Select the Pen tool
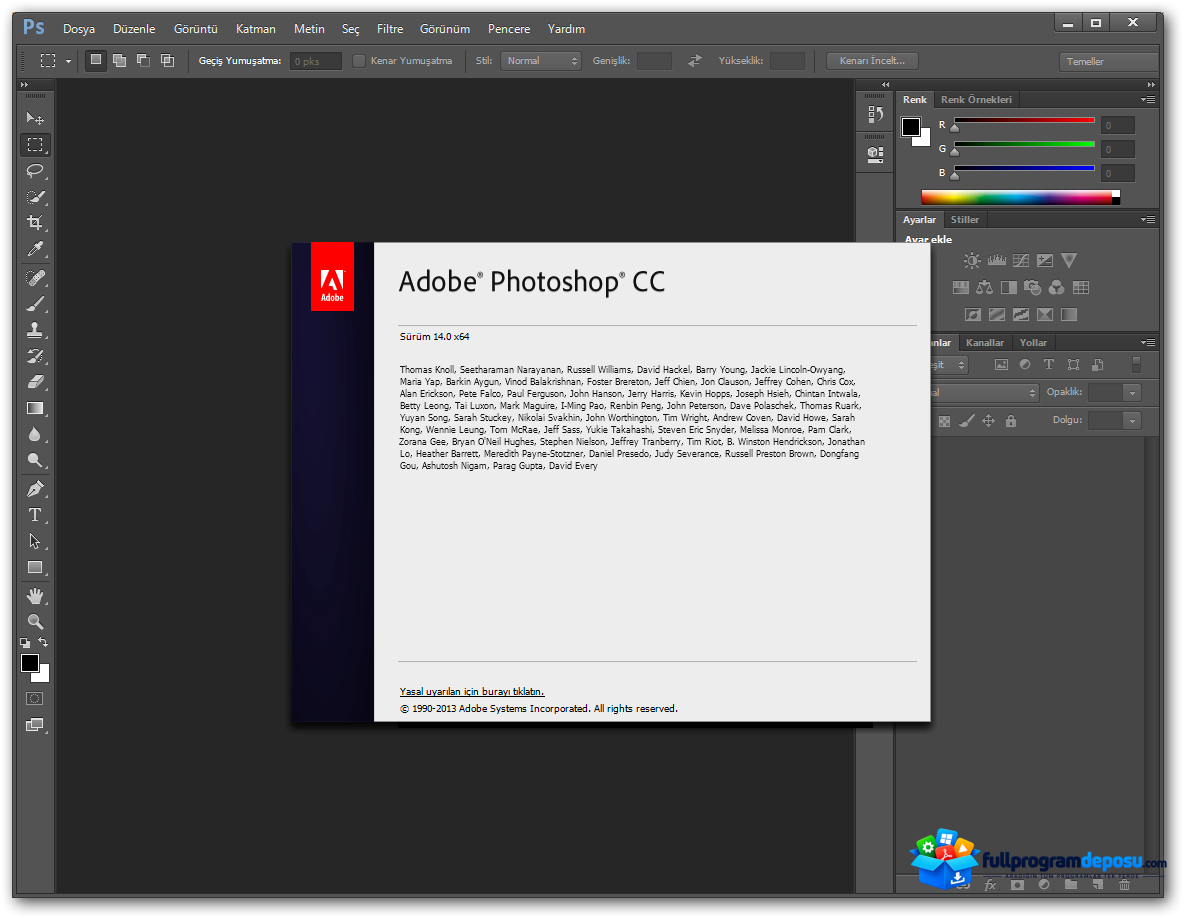Screen dimensions: 1184x918 point(35,489)
